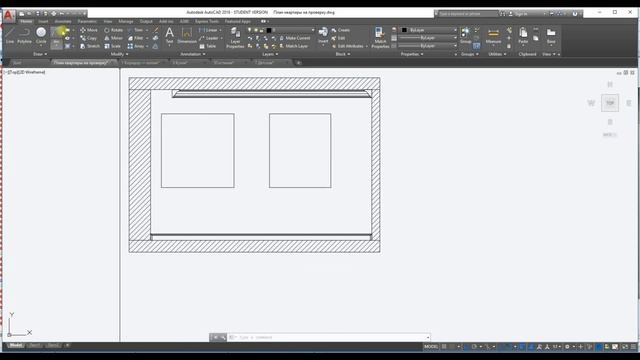Image resolution: width=640 pixels, height=360 pixels.
Task: Click the Move tool
Action: click(89, 30)
